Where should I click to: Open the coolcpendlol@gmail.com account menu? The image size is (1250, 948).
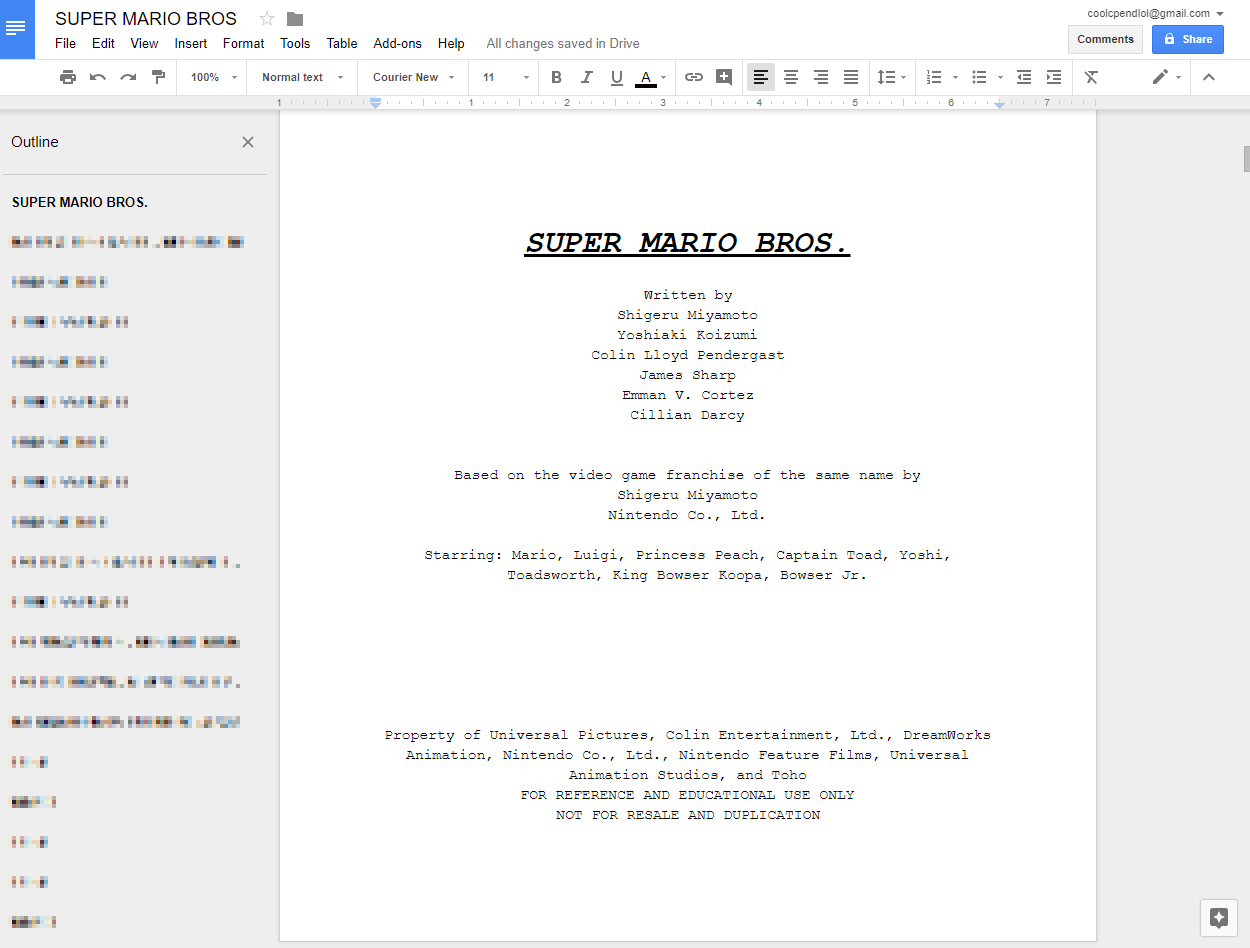click(1156, 13)
